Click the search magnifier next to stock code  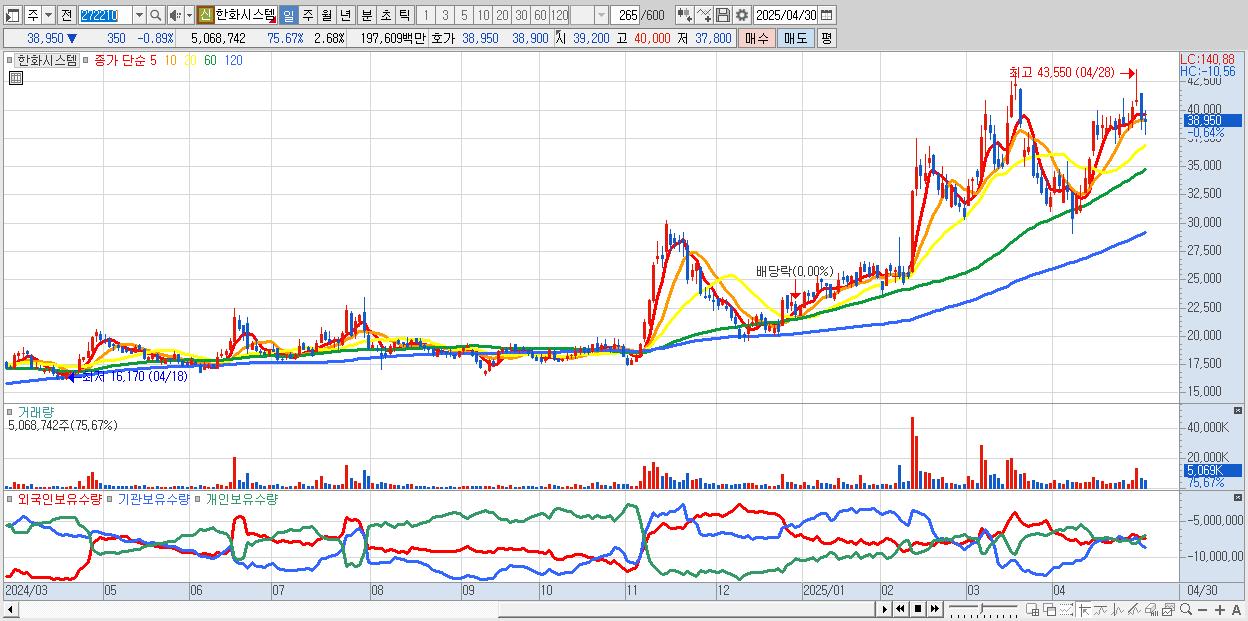point(156,15)
